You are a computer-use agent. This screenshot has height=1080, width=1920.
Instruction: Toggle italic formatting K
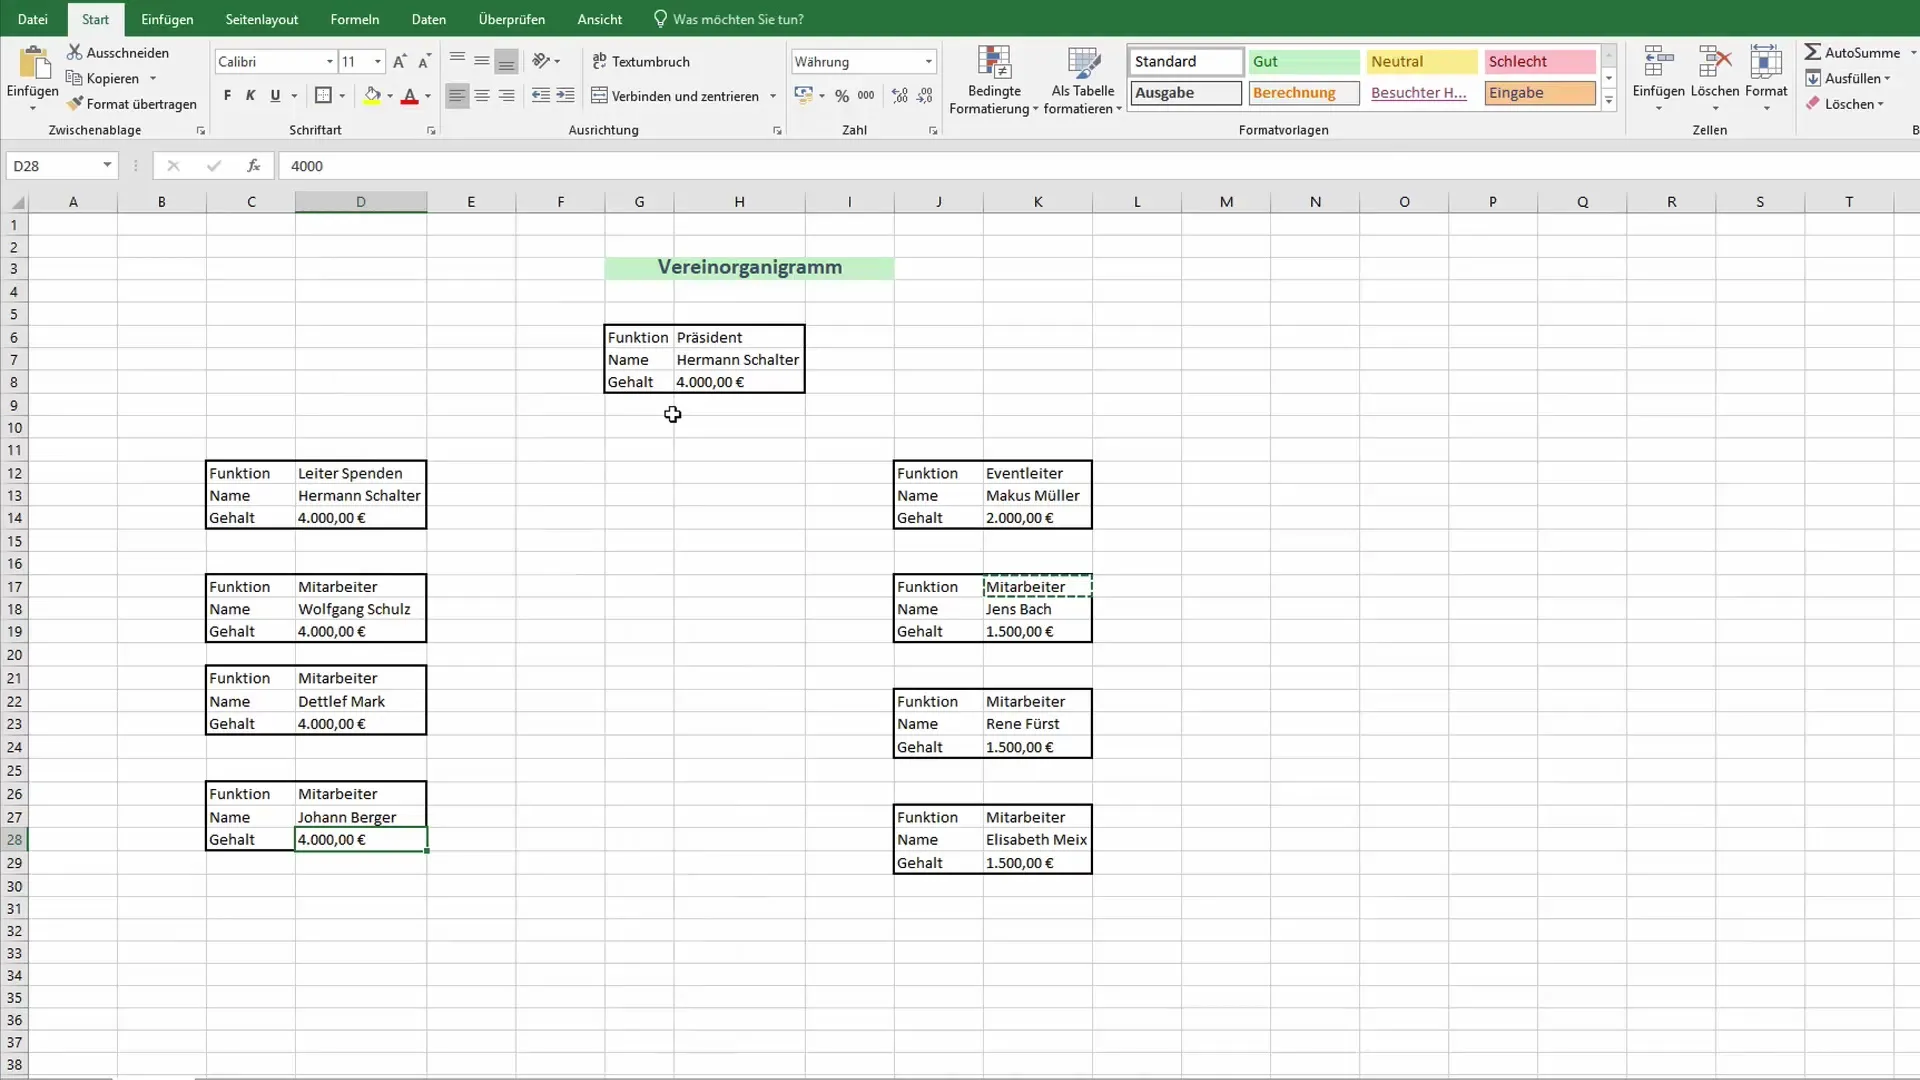click(250, 96)
